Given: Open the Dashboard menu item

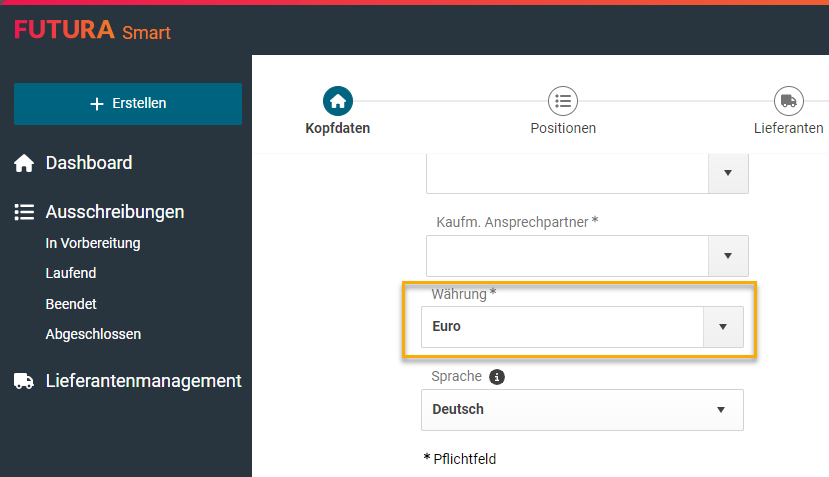Looking at the screenshot, I should pos(89,163).
